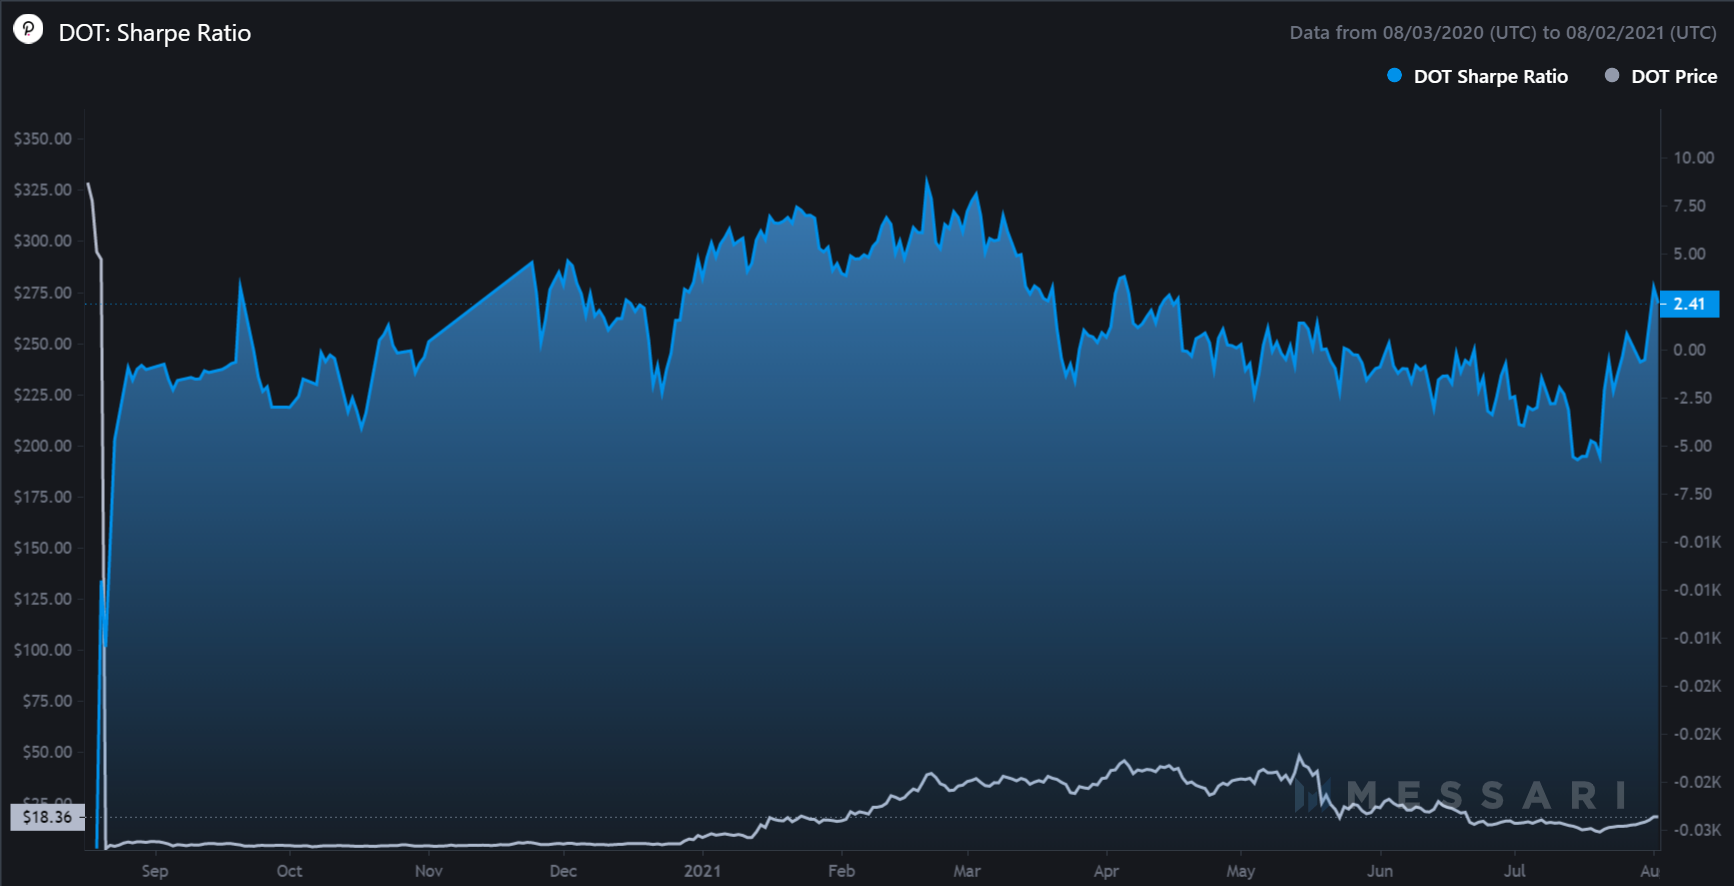Click the Feb label on time axis

pos(842,871)
